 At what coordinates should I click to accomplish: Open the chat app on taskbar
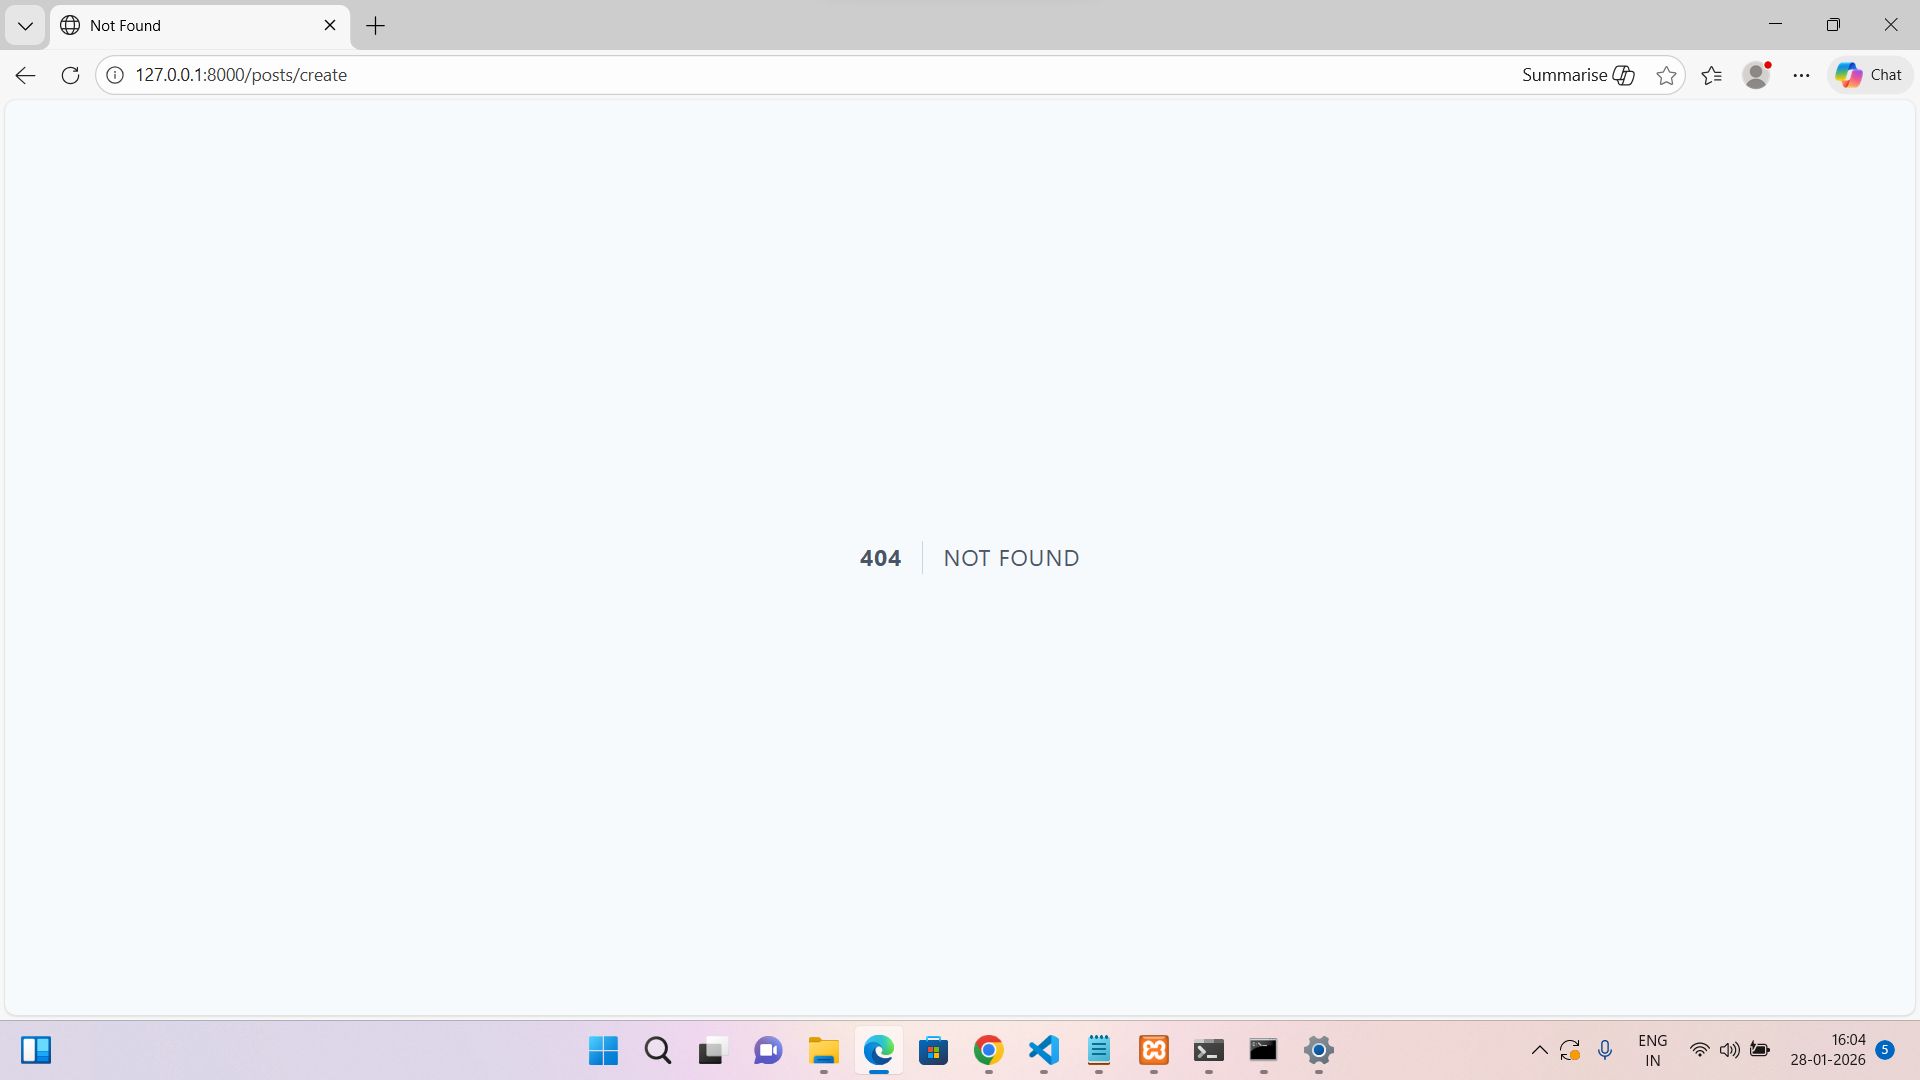(x=768, y=1050)
